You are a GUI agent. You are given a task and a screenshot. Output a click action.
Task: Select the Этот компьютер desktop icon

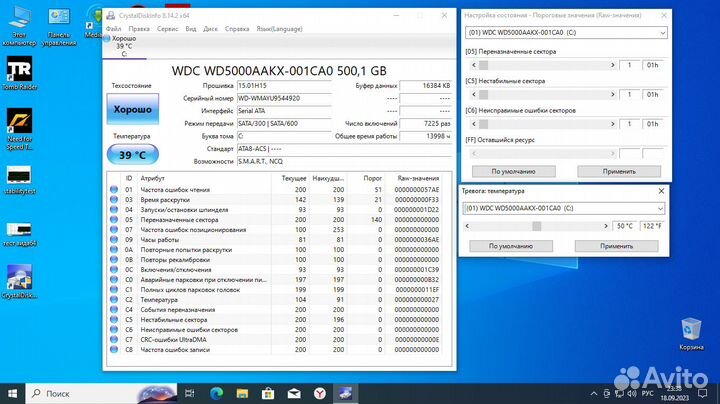19,26
